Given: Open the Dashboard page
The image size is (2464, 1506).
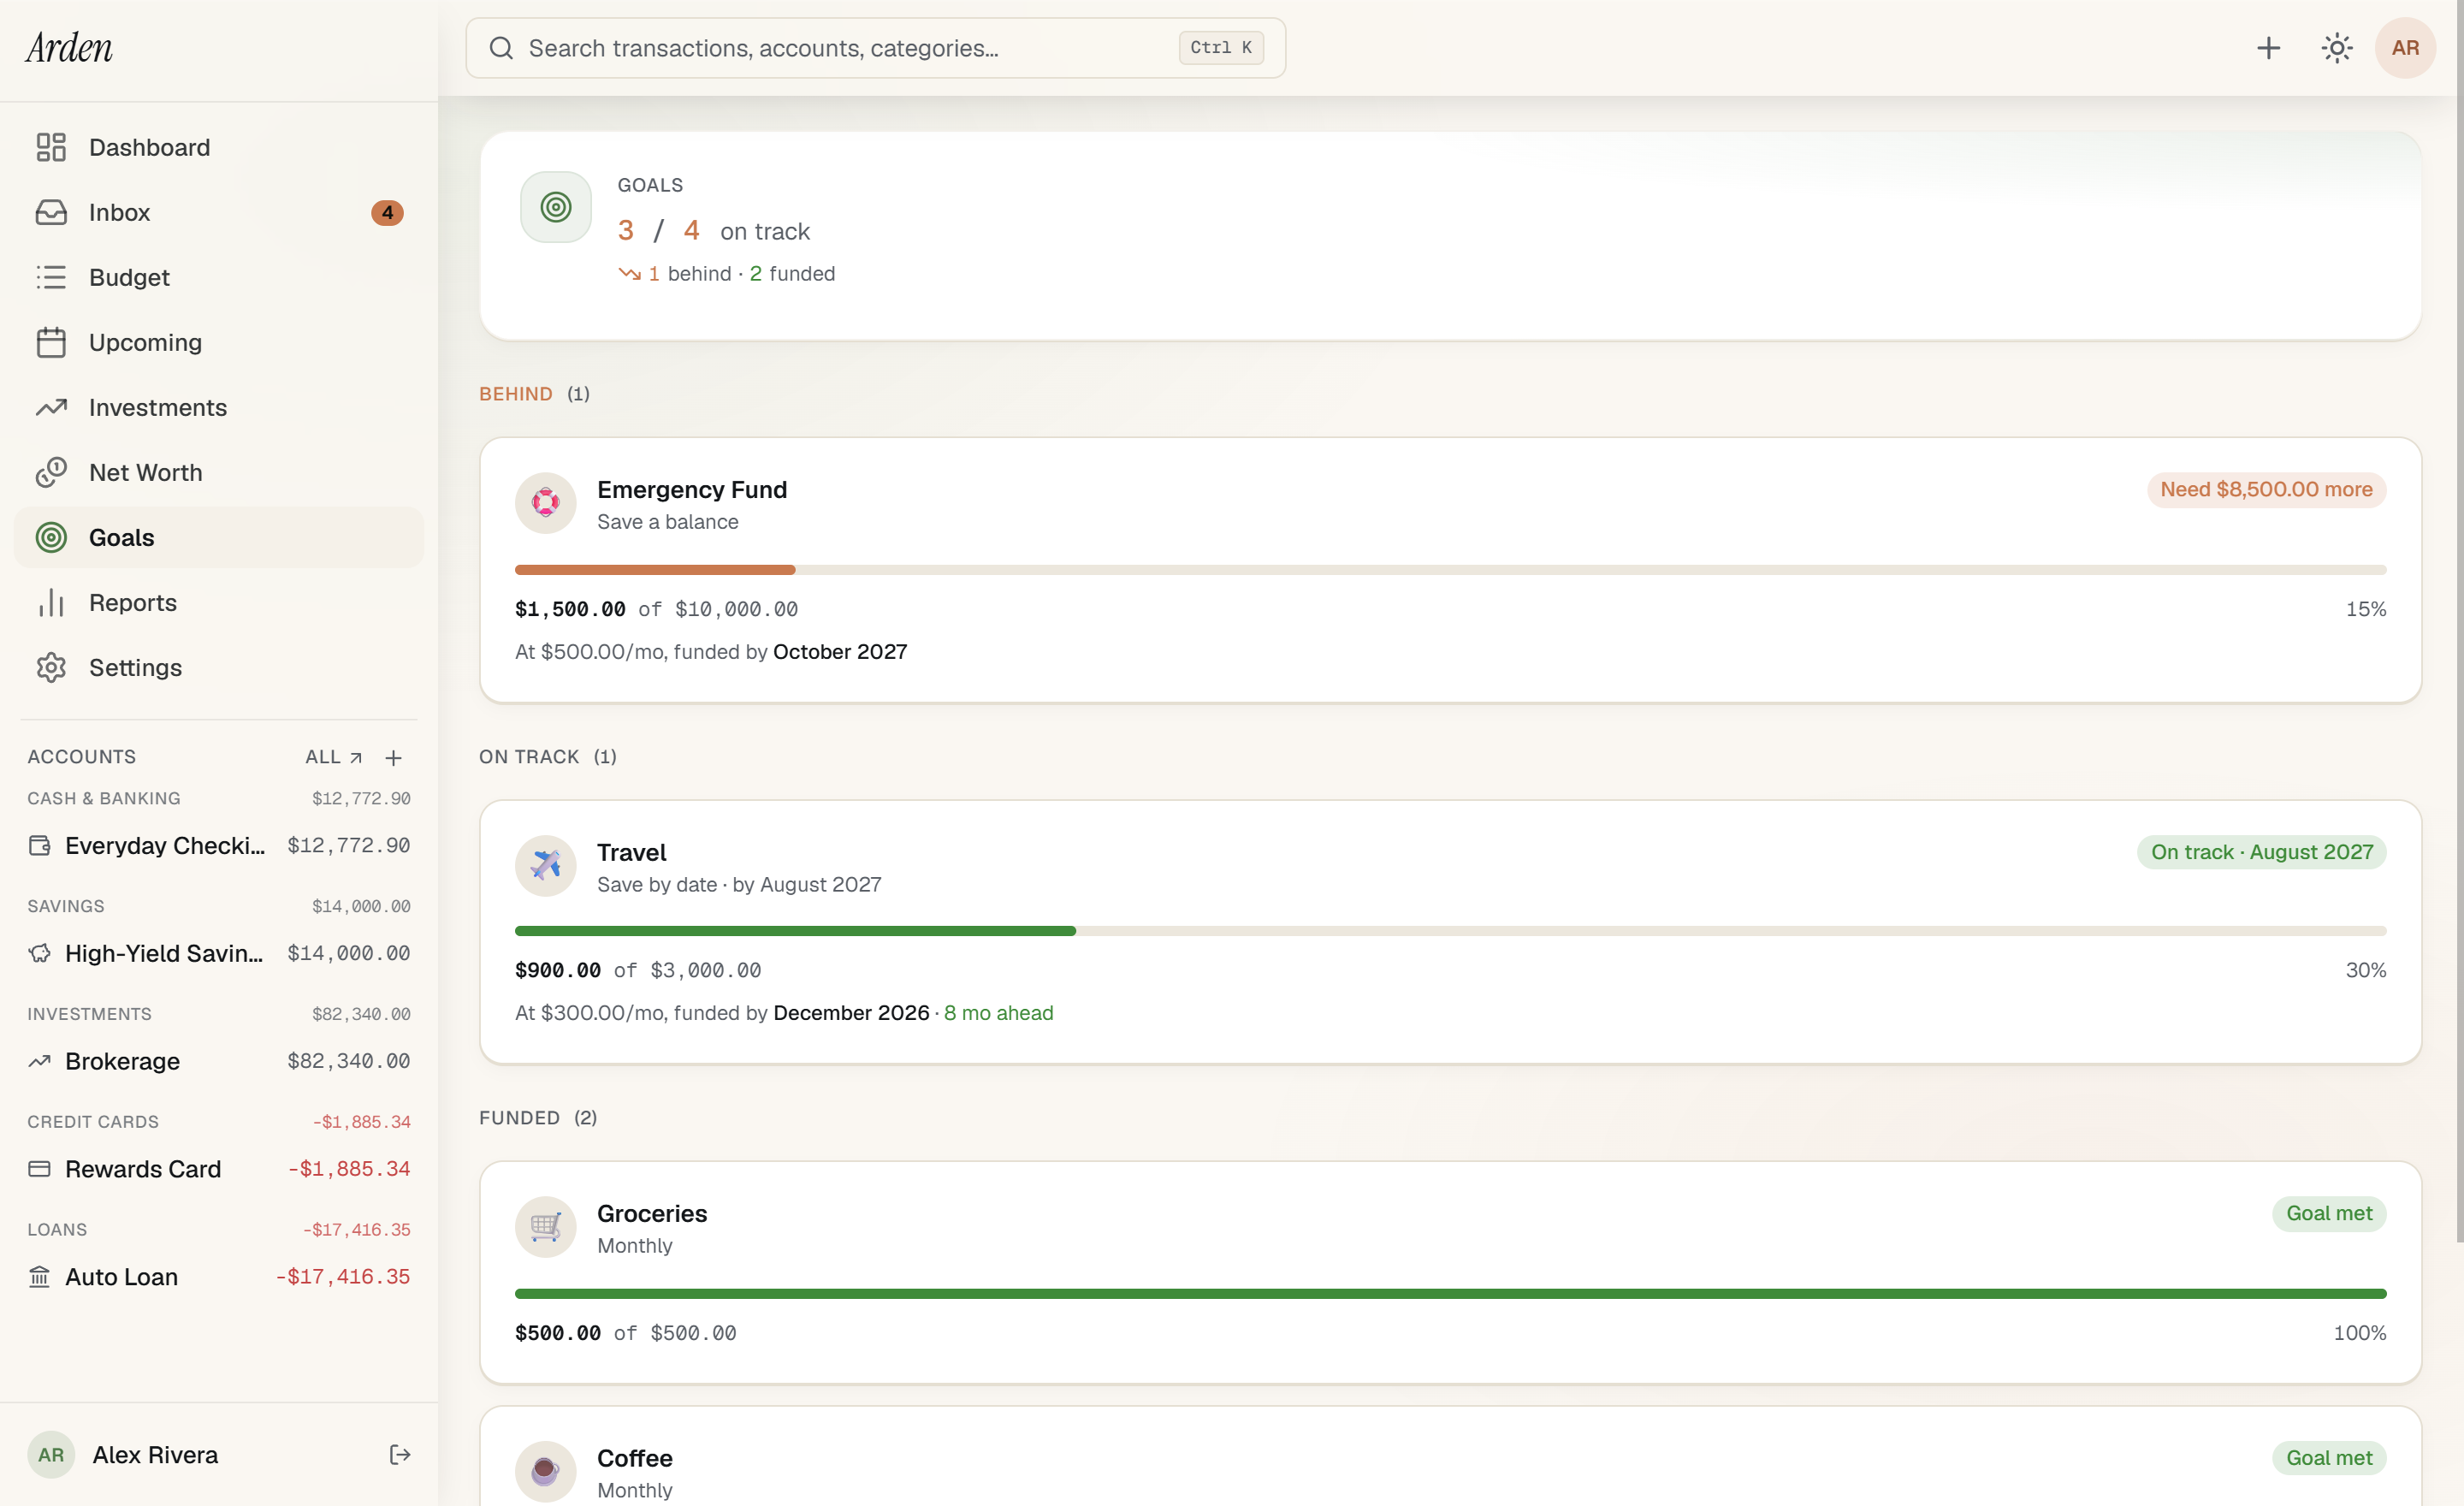Looking at the screenshot, I should (x=219, y=147).
